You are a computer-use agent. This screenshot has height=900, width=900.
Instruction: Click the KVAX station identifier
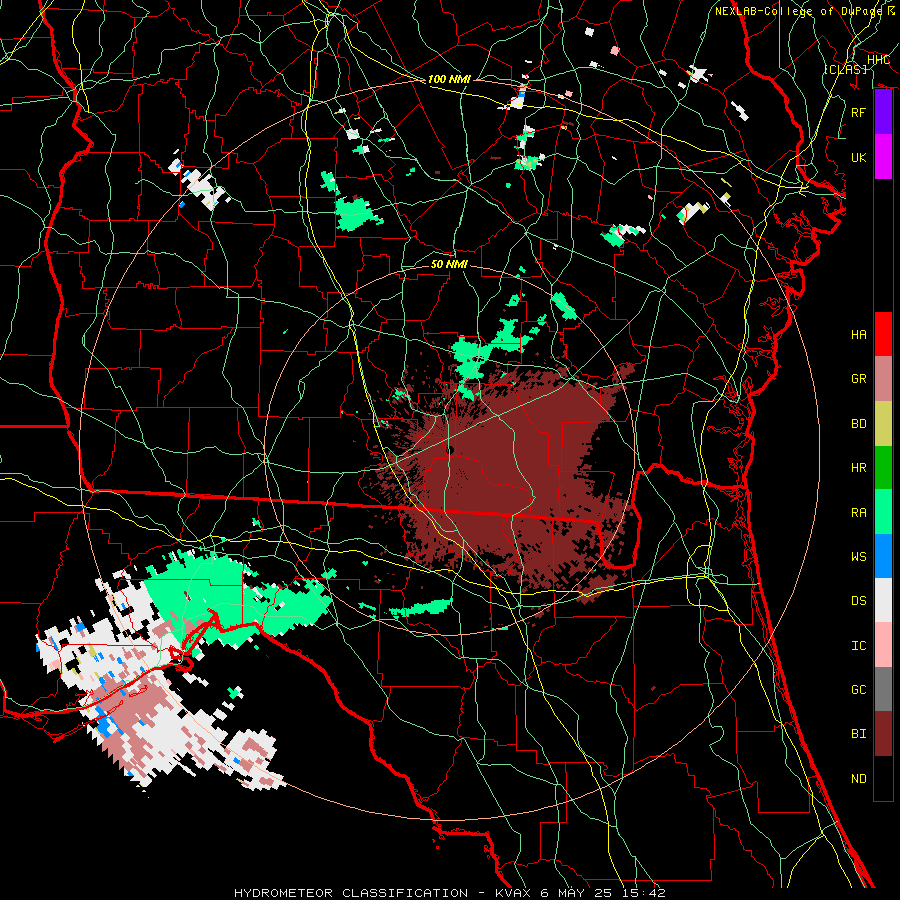coord(515,893)
